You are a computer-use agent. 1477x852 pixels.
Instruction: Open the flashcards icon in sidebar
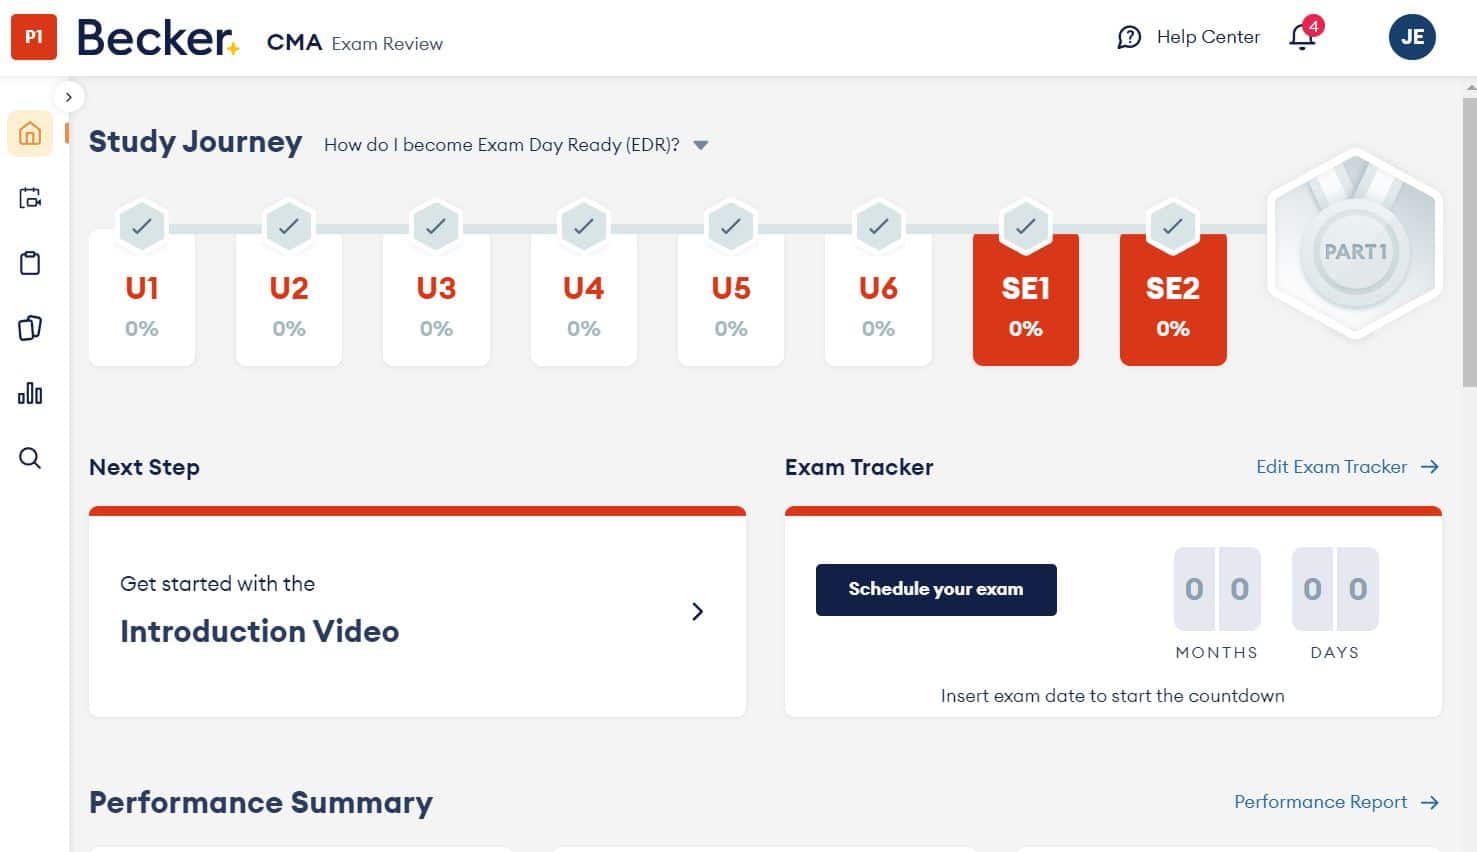(x=30, y=328)
